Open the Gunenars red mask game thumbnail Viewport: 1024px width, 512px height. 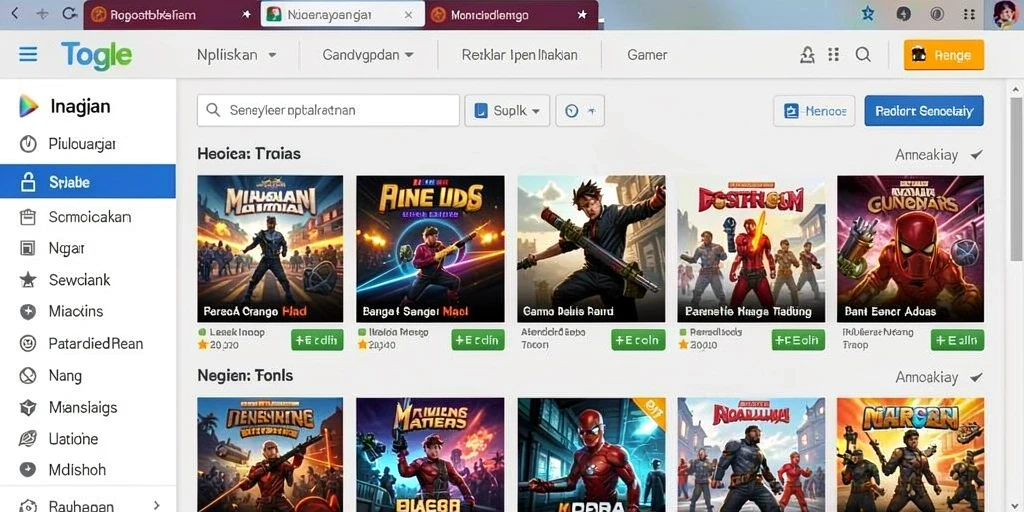click(910, 249)
